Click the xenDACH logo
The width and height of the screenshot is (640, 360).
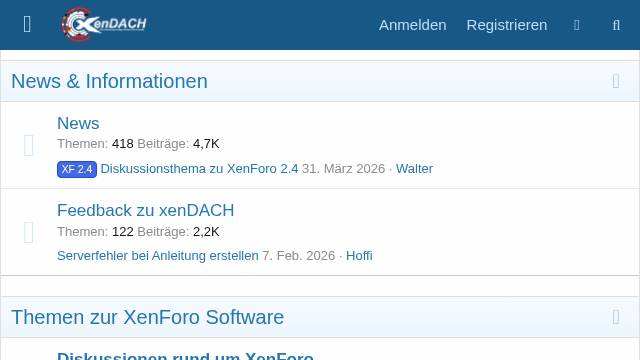[104, 24]
